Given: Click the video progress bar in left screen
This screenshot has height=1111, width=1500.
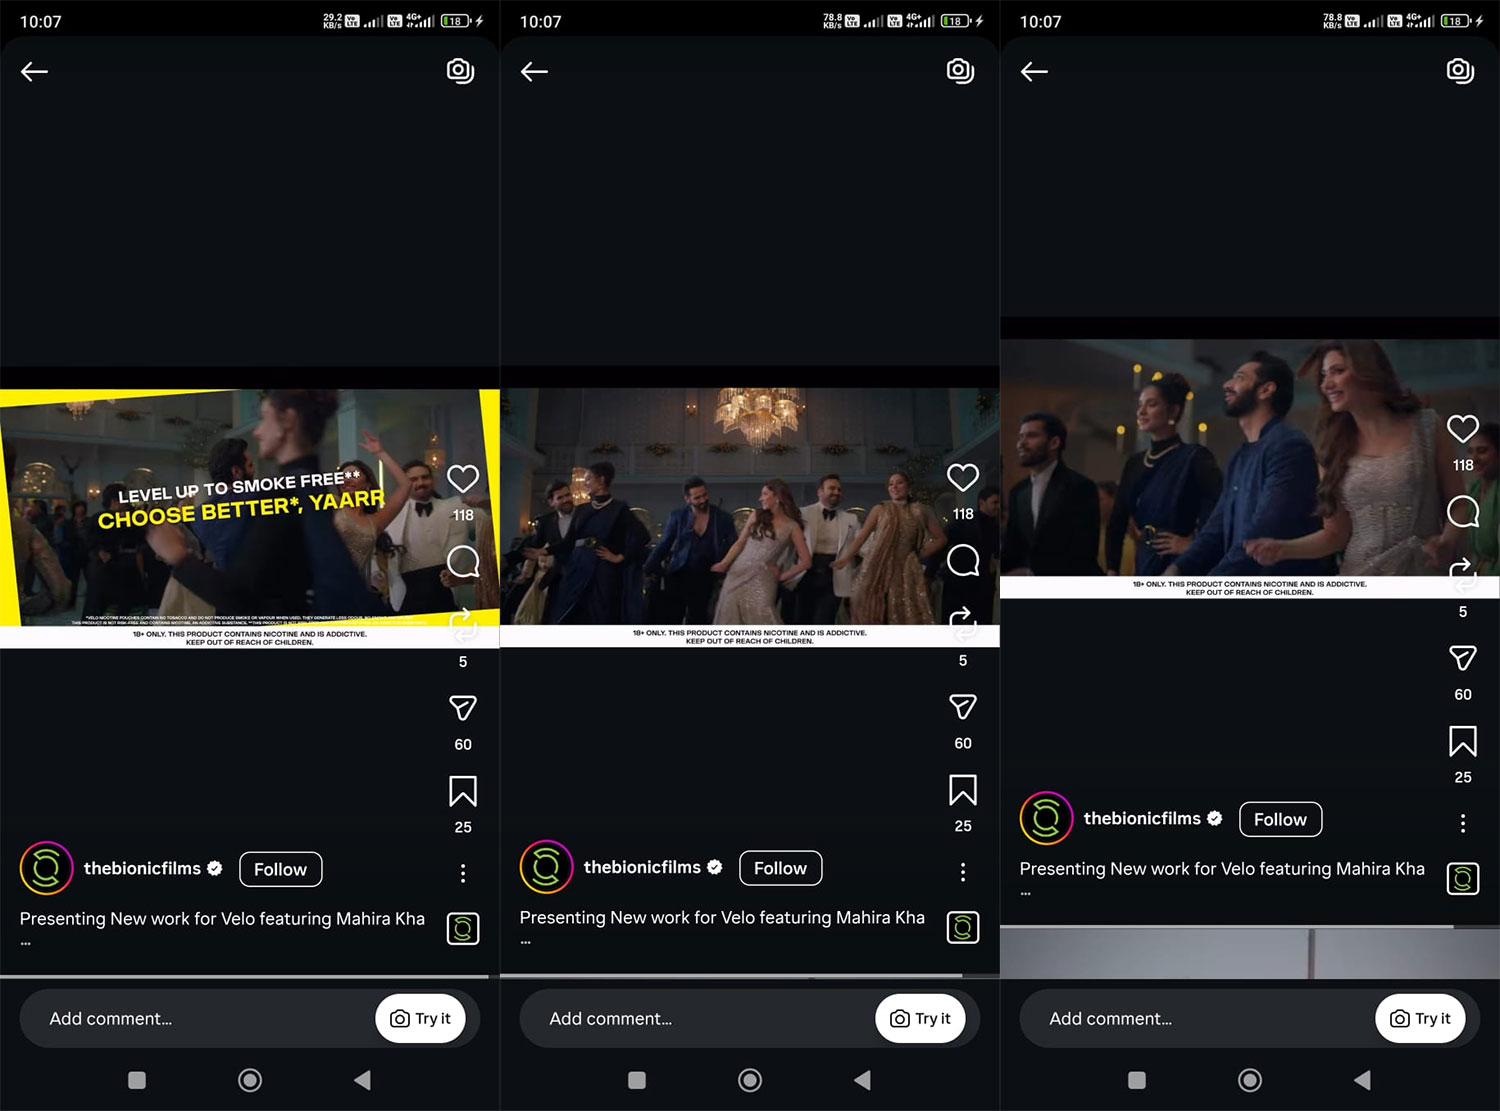Looking at the screenshot, I should pos(245,976).
